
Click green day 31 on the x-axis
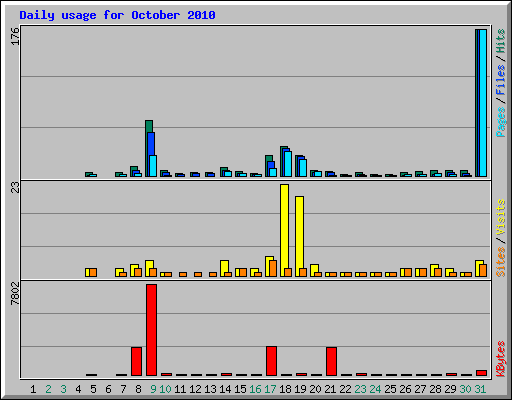click(480, 389)
